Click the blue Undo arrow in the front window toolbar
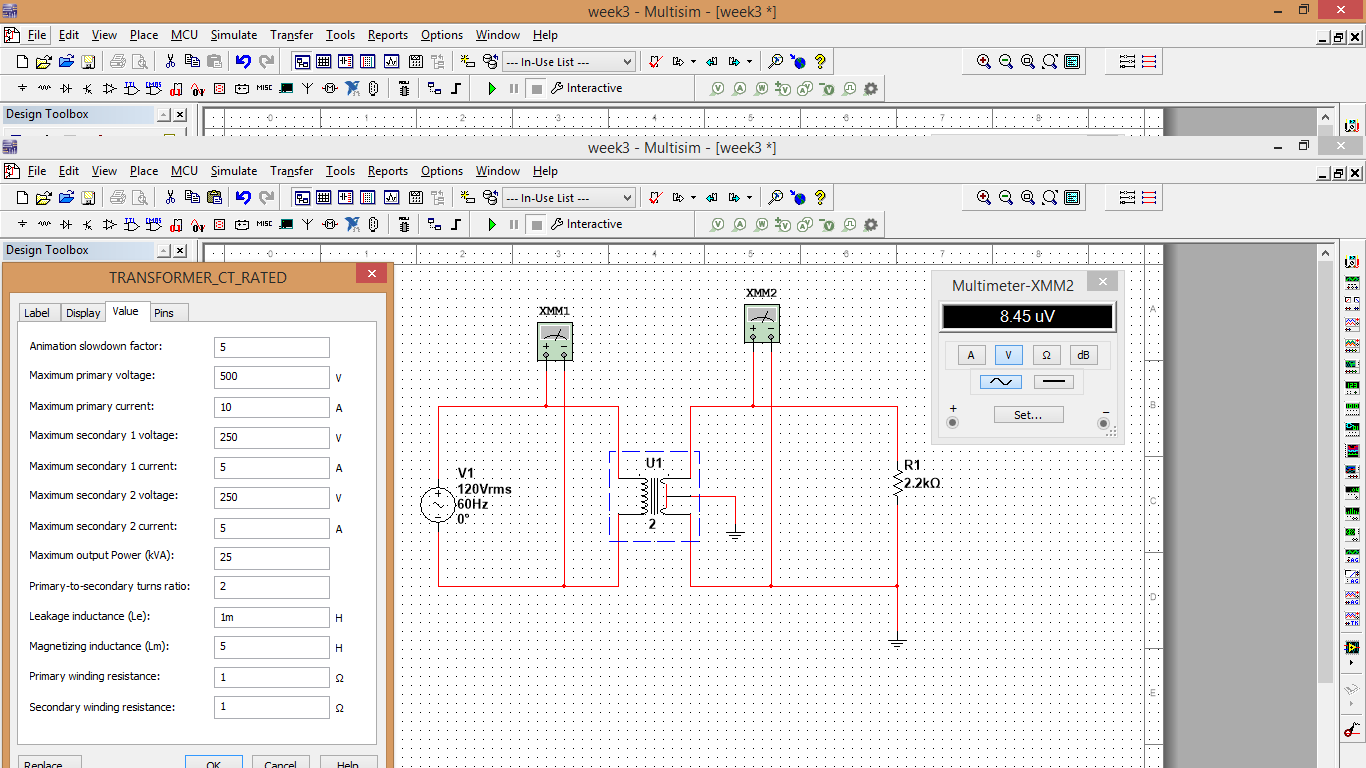1366x768 pixels. click(243, 198)
